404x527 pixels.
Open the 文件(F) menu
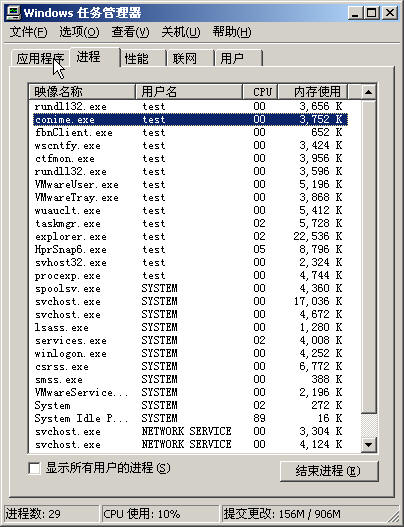[x=28, y=32]
